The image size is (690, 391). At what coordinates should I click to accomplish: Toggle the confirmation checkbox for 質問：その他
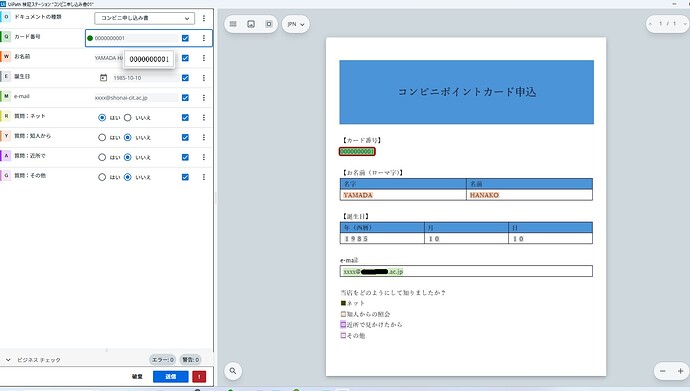click(185, 177)
